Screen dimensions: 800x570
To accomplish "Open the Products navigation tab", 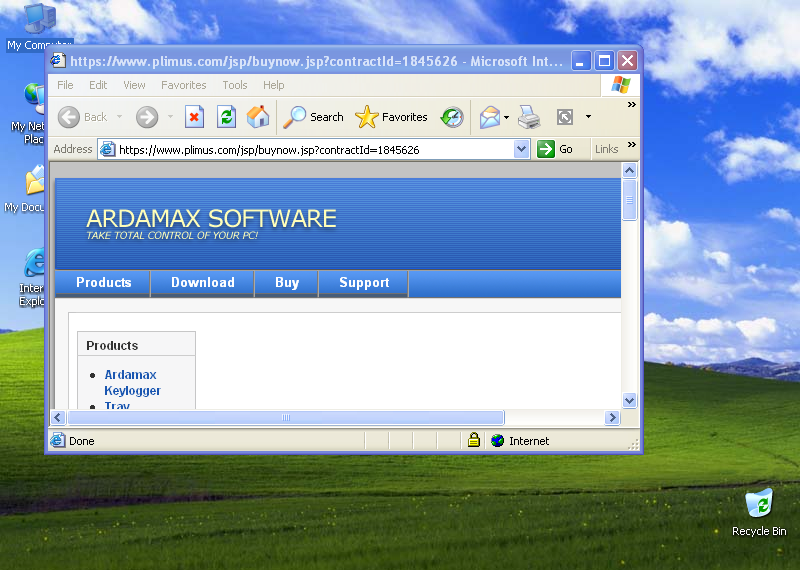I will (x=103, y=283).
